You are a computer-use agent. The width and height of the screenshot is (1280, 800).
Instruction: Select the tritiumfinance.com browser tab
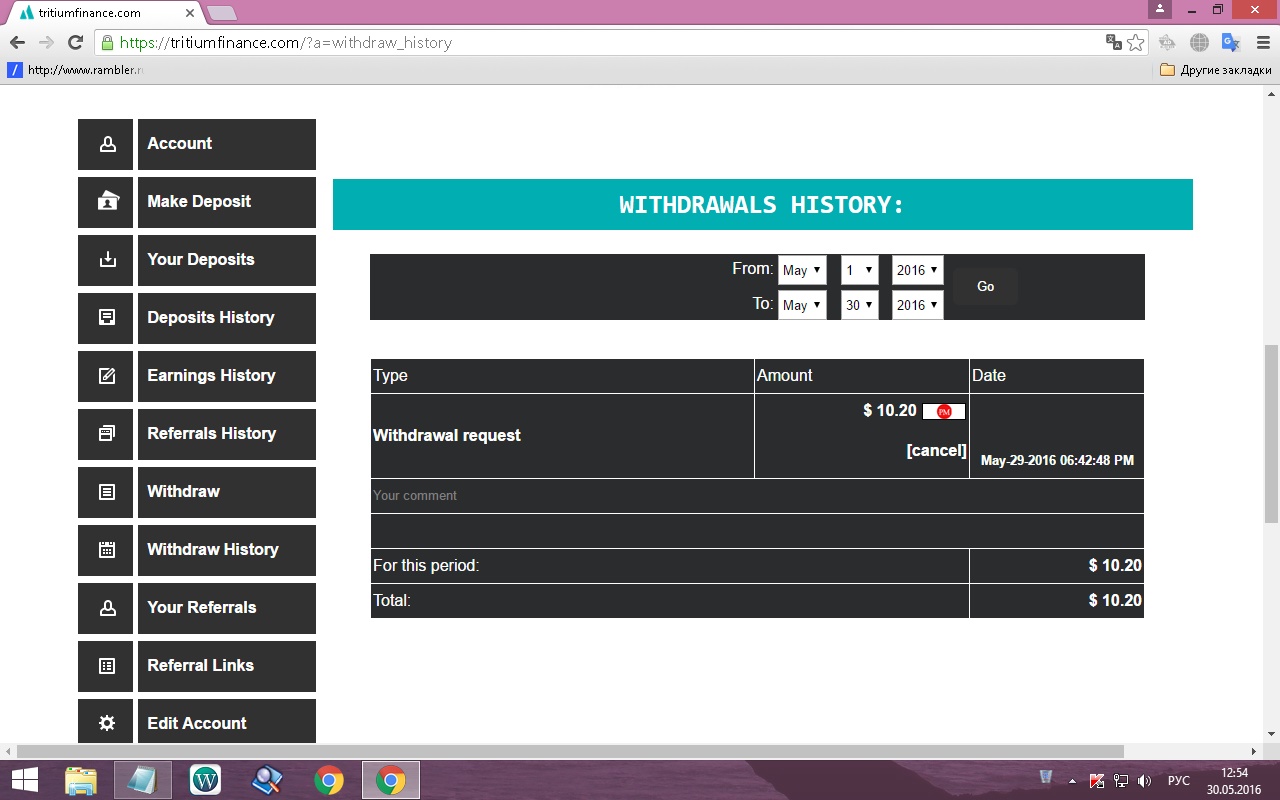(105, 13)
